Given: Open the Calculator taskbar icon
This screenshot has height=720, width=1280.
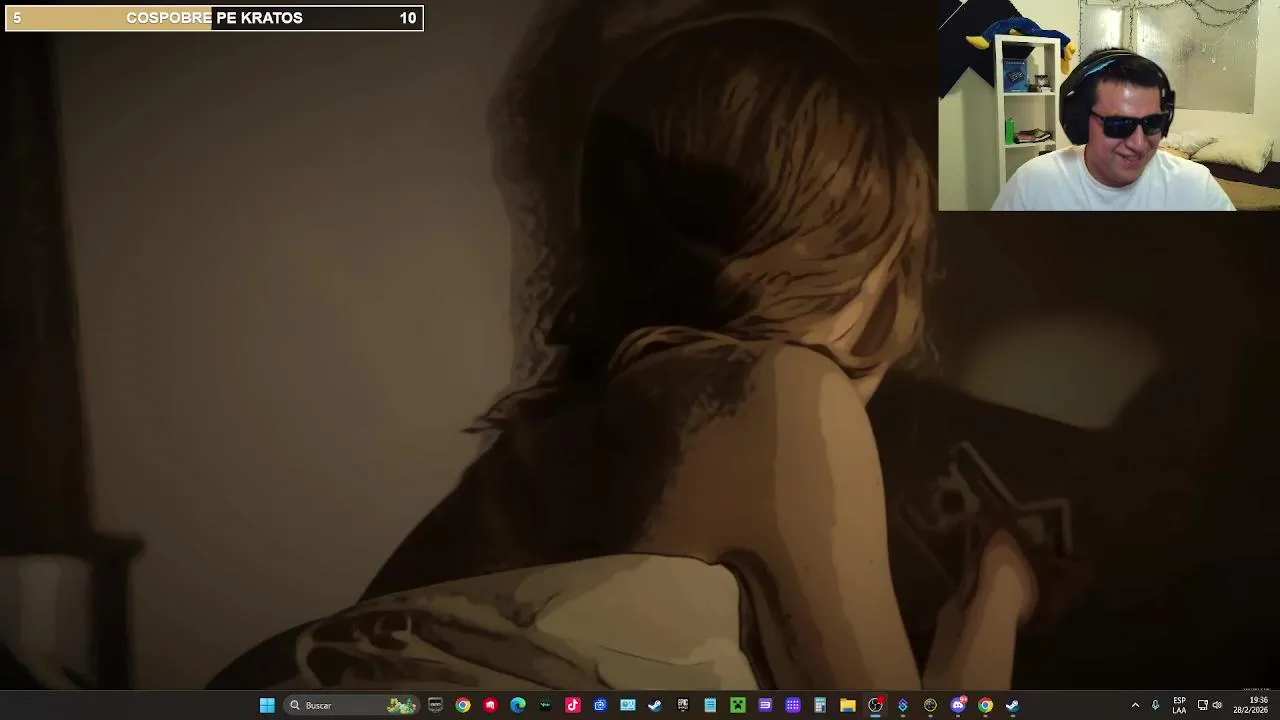Looking at the screenshot, I should click(820, 705).
